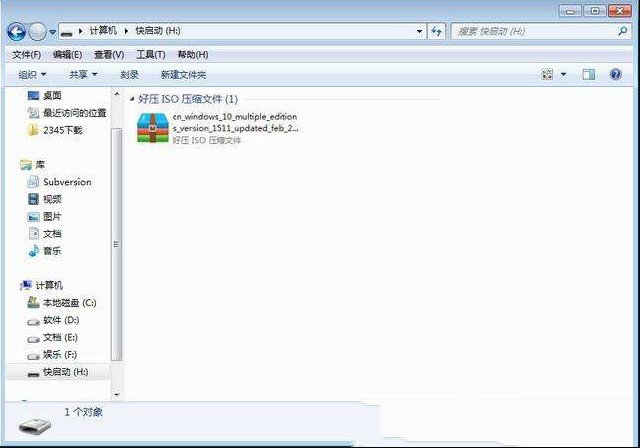Toggle the preview pane icon
Image resolution: width=640 pixels, height=448 pixels.
click(589, 74)
